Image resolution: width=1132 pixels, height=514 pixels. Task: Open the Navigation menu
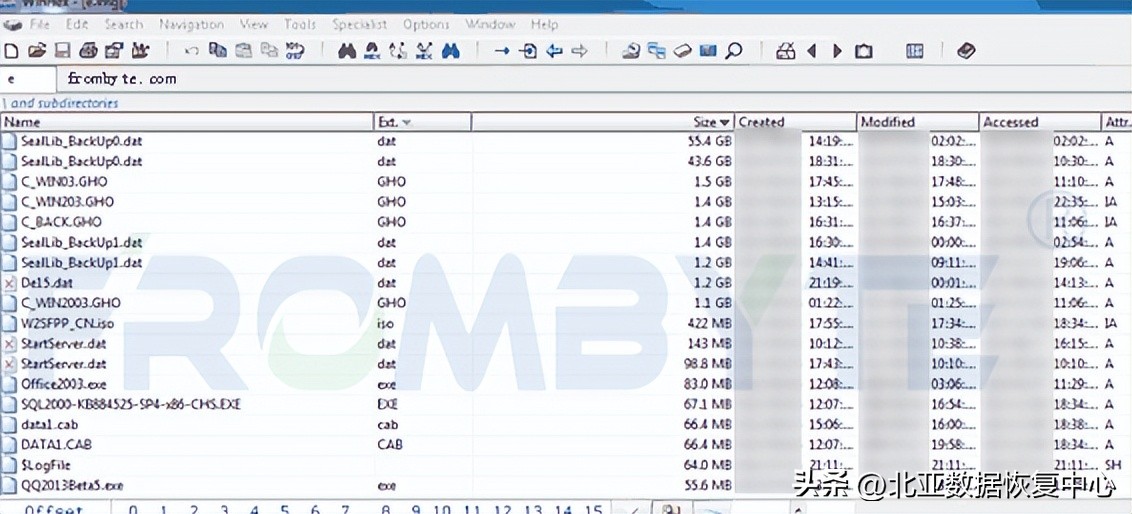[x=191, y=24]
